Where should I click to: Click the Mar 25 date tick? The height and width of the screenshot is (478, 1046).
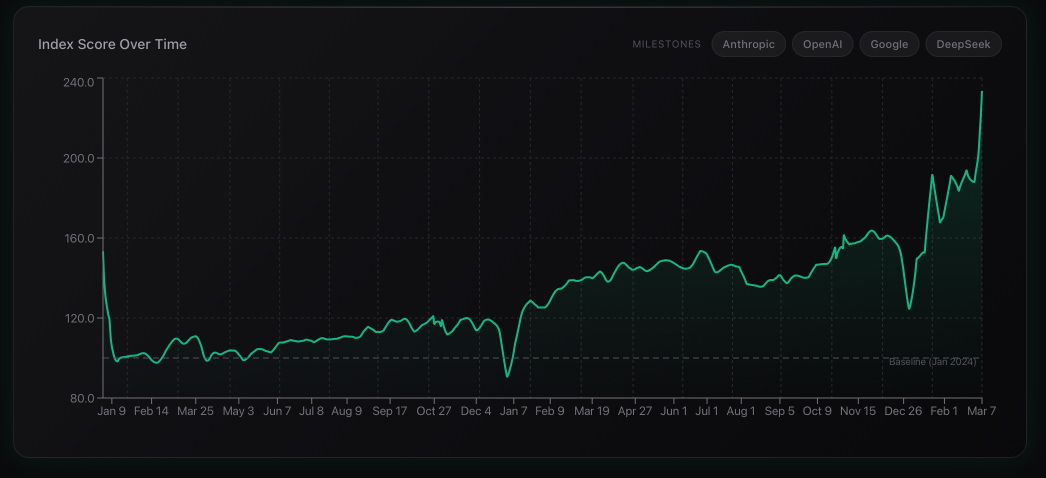195,411
